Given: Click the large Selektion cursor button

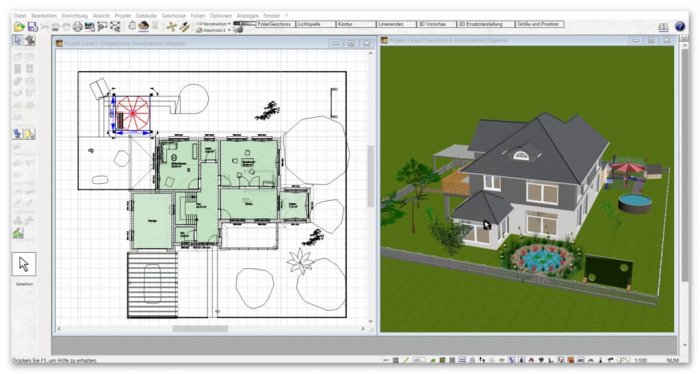Looking at the screenshot, I should click(x=24, y=264).
